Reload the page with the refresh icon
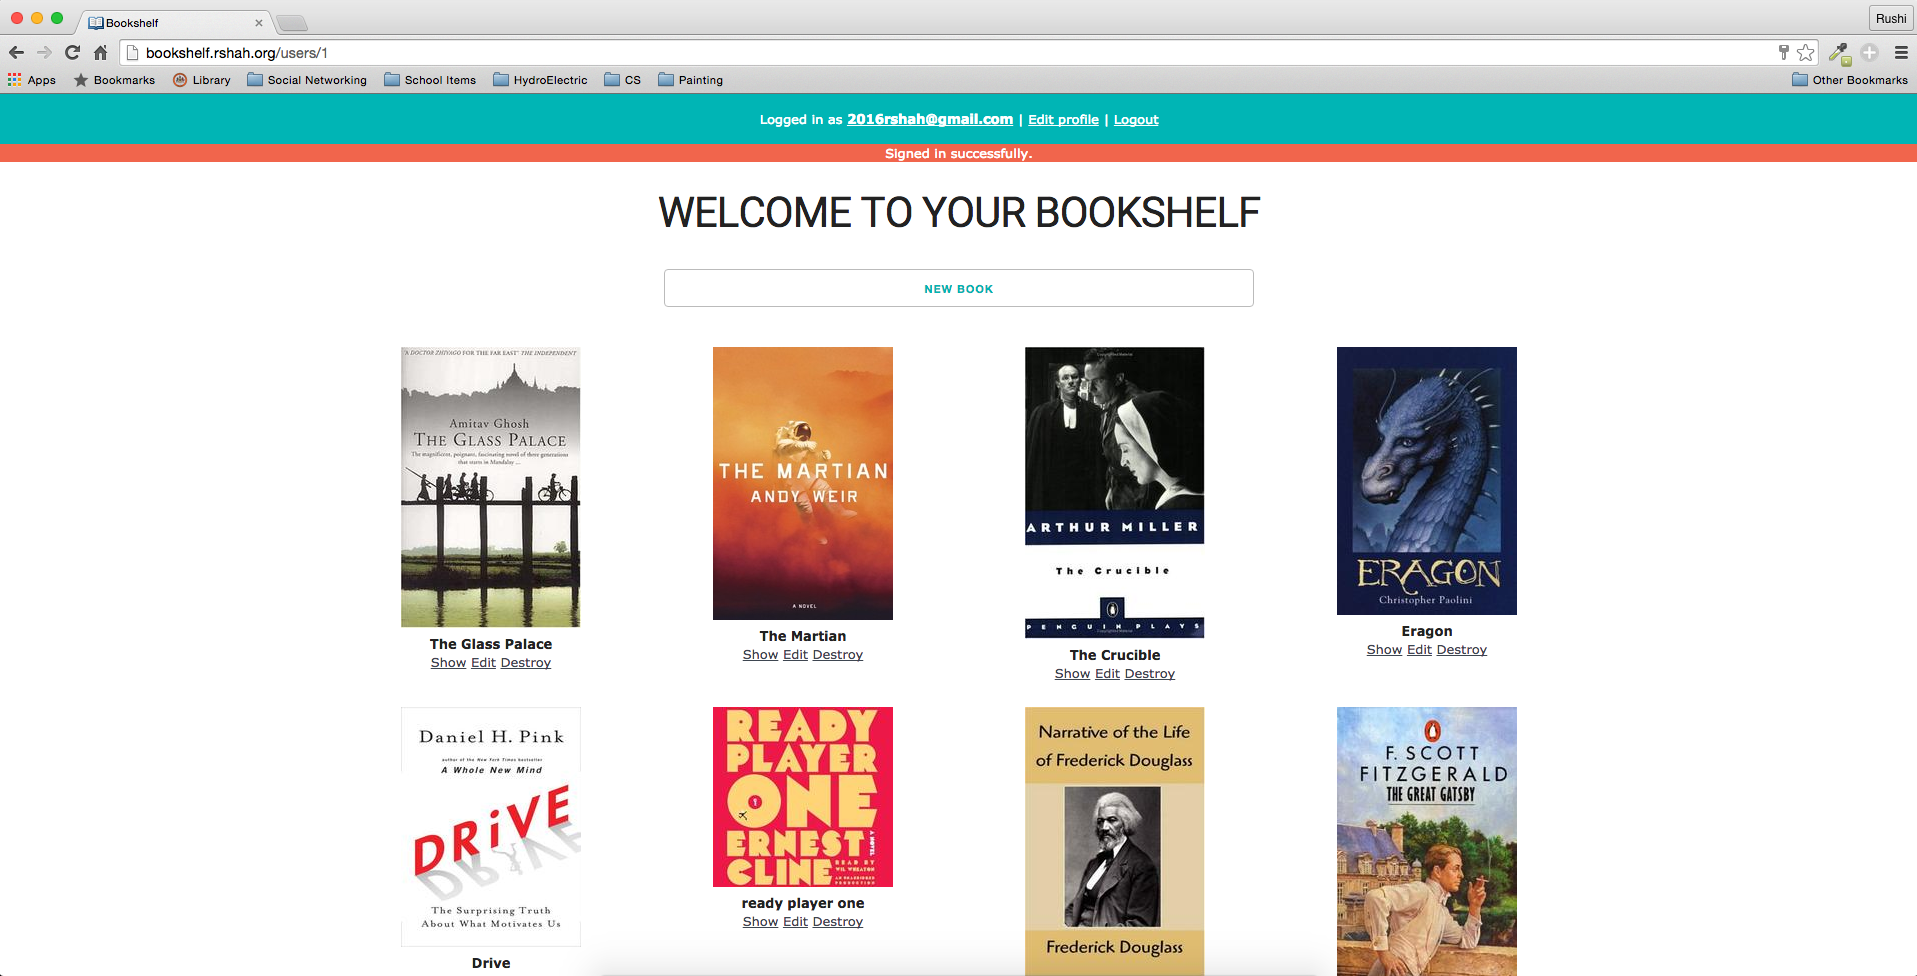This screenshot has height=976, width=1917. click(72, 53)
